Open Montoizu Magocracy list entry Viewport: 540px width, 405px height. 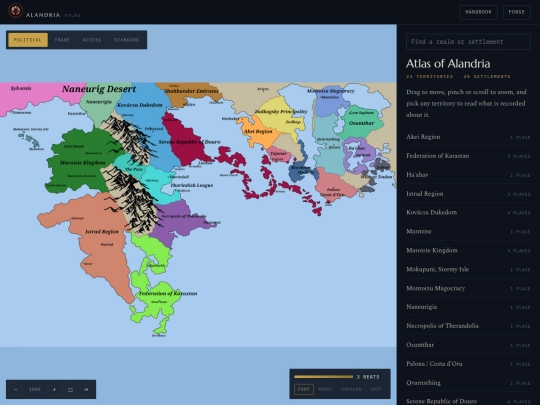tap(468, 288)
